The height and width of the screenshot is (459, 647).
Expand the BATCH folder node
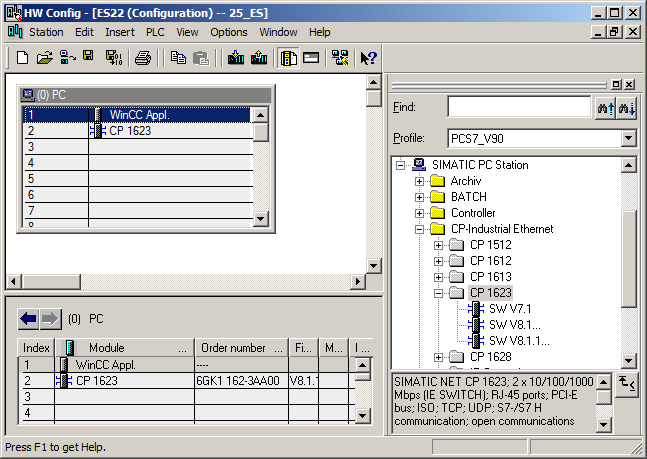[x=420, y=197]
